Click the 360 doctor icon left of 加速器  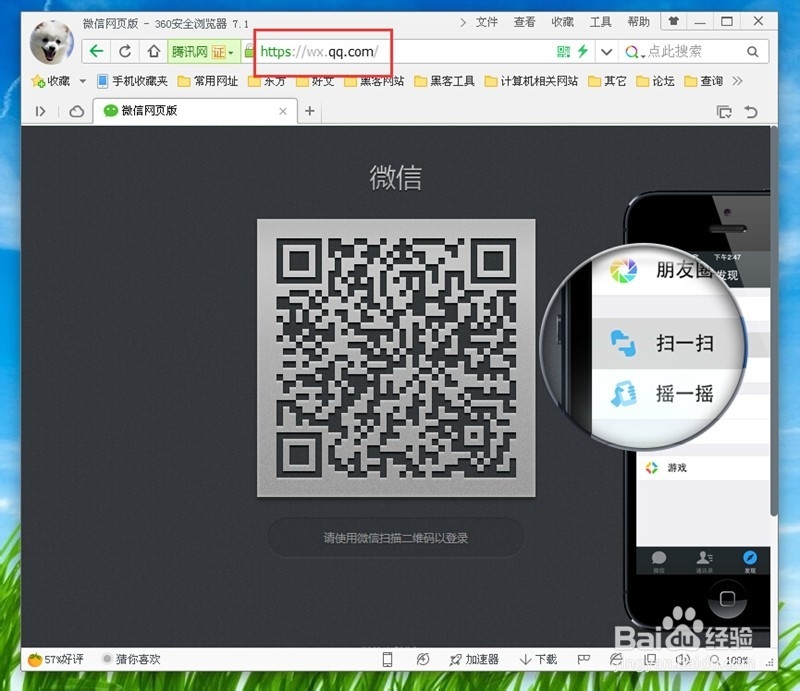tap(423, 660)
